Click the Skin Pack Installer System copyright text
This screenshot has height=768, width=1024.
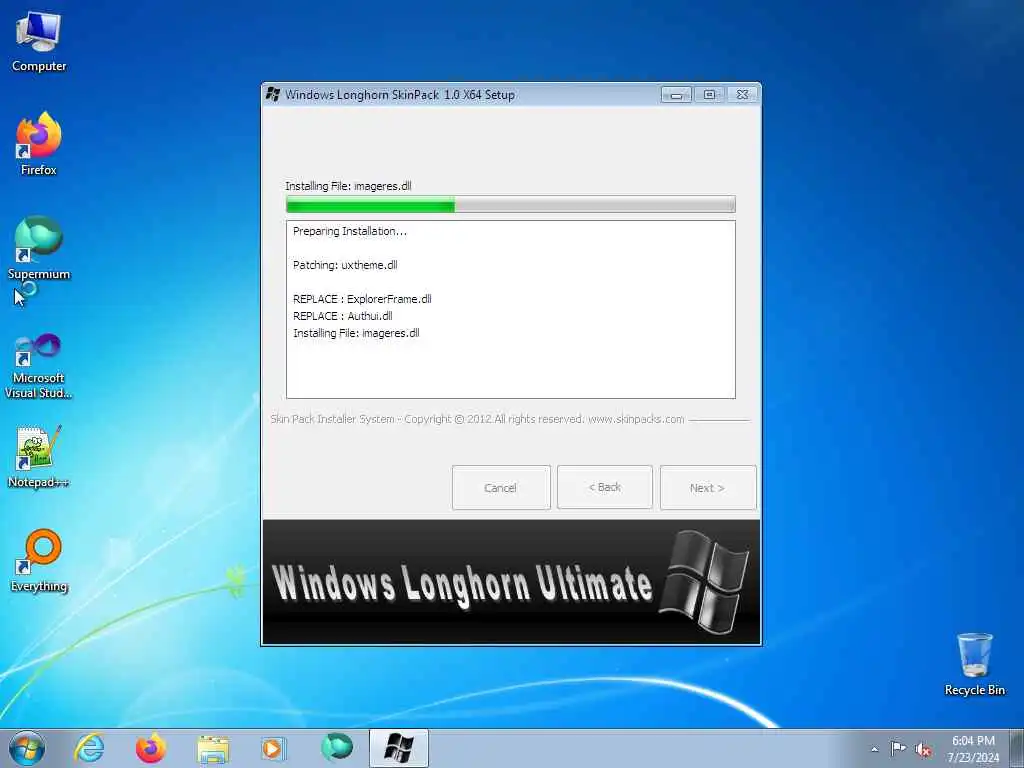click(x=477, y=419)
